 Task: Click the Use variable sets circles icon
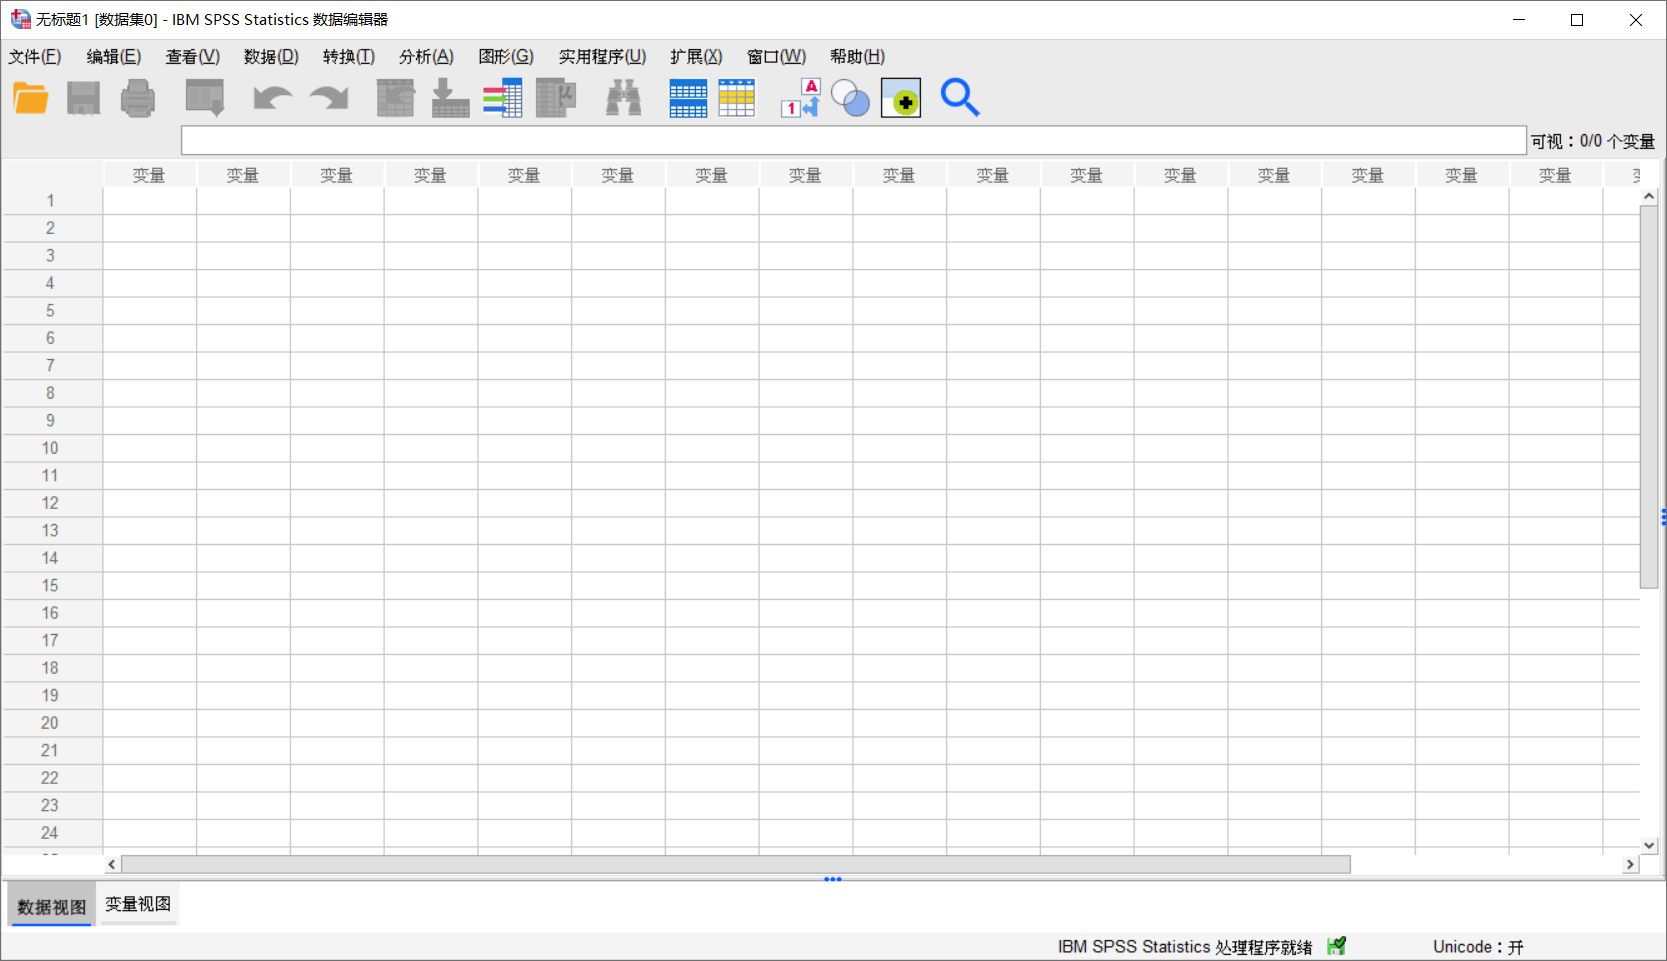[x=851, y=98]
